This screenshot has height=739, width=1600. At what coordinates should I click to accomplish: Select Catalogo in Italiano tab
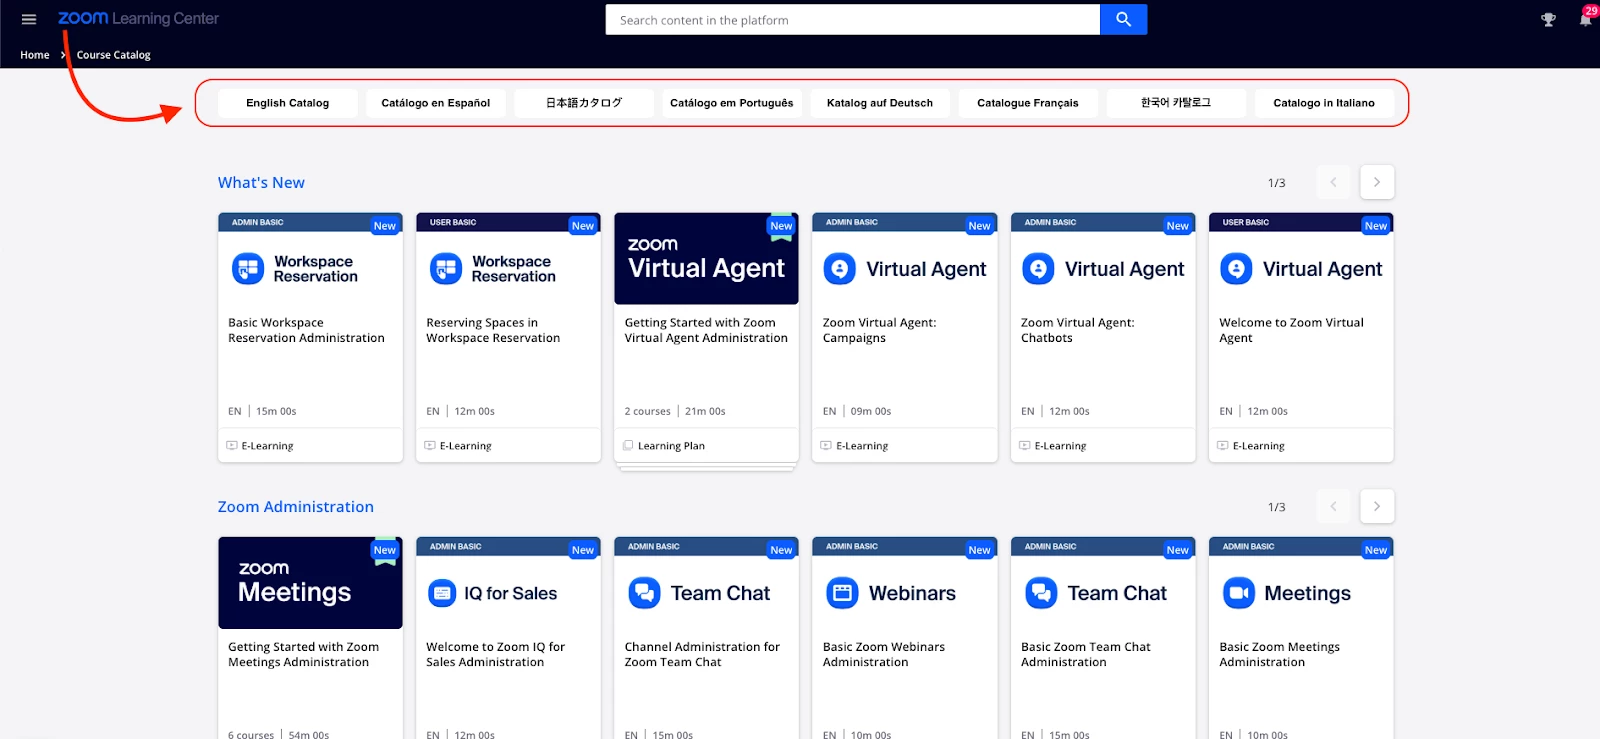pos(1324,103)
